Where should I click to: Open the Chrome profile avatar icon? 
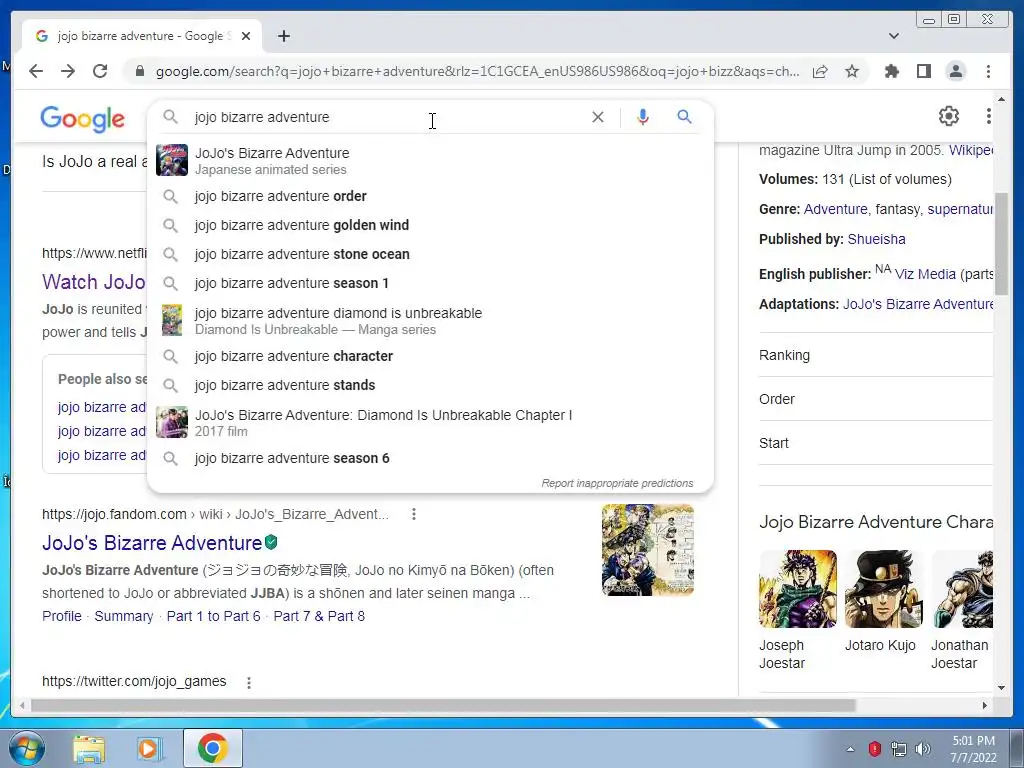tap(955, 71)
